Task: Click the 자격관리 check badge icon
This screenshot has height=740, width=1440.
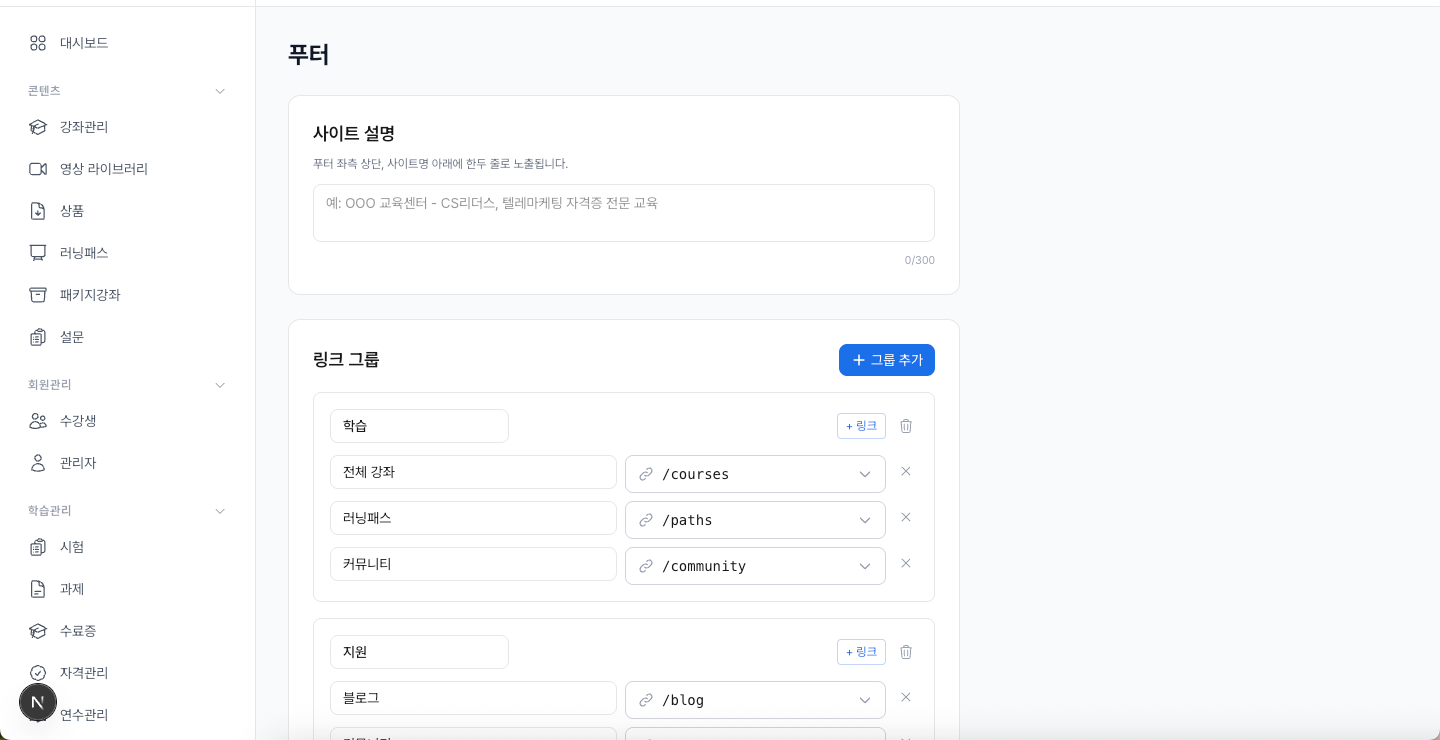Action: tap(38, 673)
